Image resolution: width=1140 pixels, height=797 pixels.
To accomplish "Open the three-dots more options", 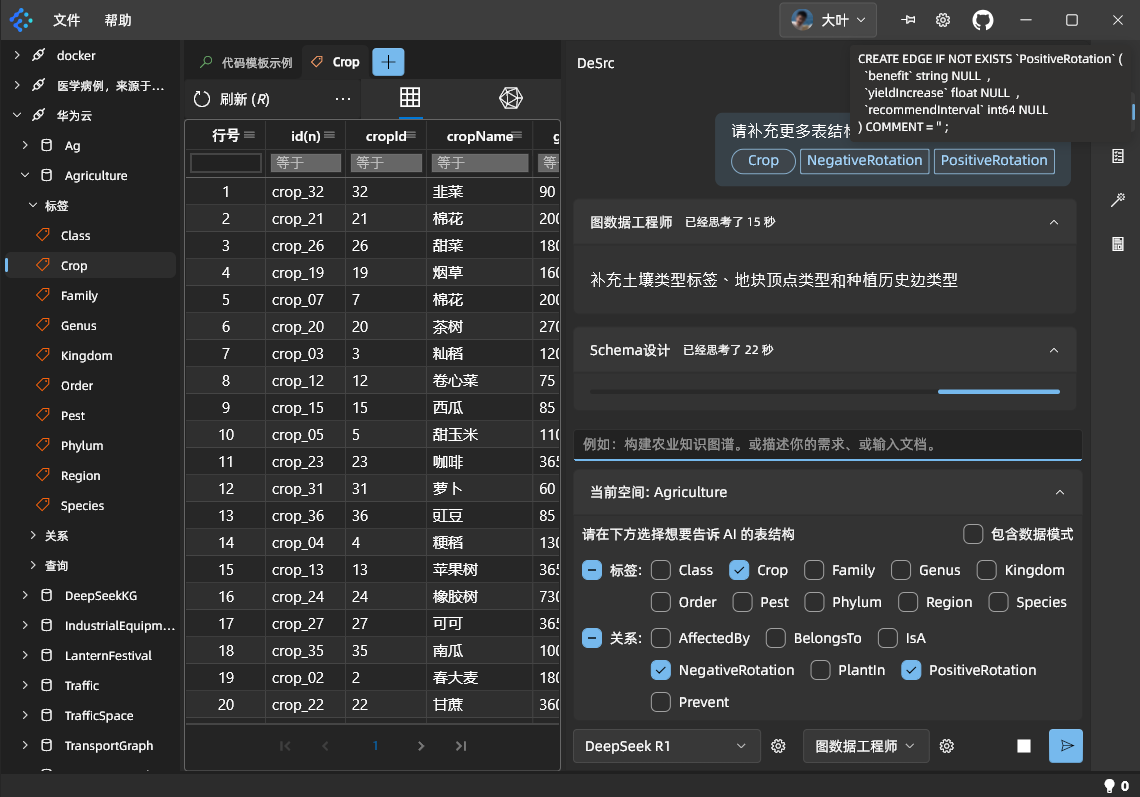I will (x=342, y=99).
